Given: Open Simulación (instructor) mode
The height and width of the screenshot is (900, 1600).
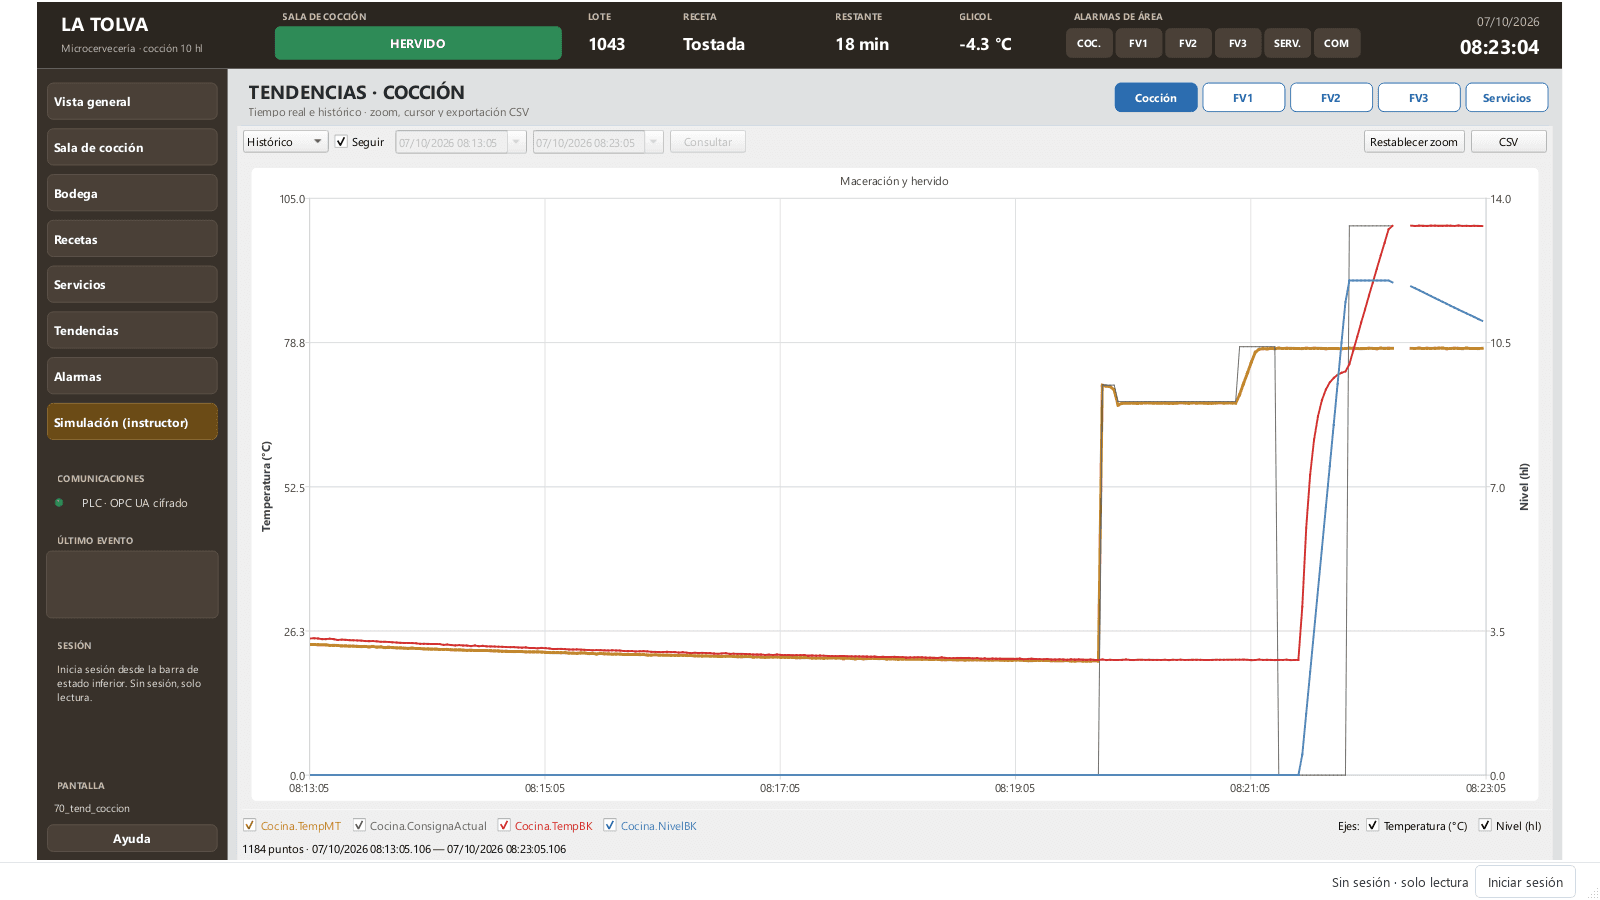Looking at the screenshot, I should pyautogui.click(x=132, y=422).
